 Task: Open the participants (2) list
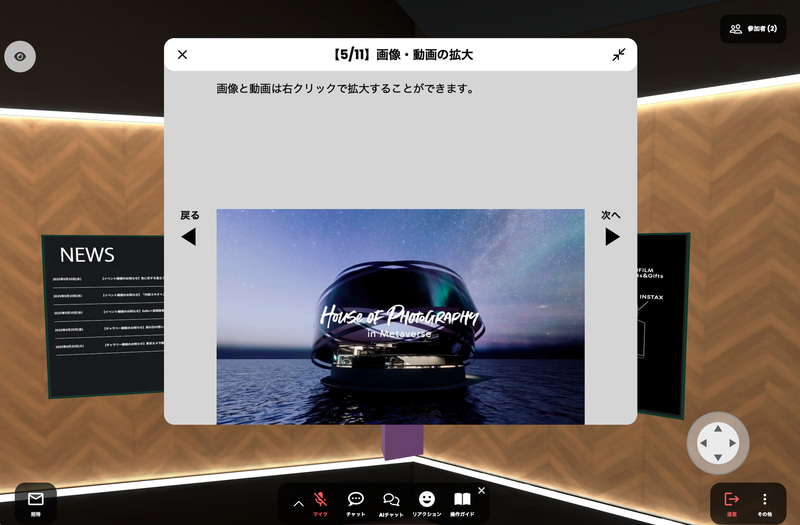(753, 29)
